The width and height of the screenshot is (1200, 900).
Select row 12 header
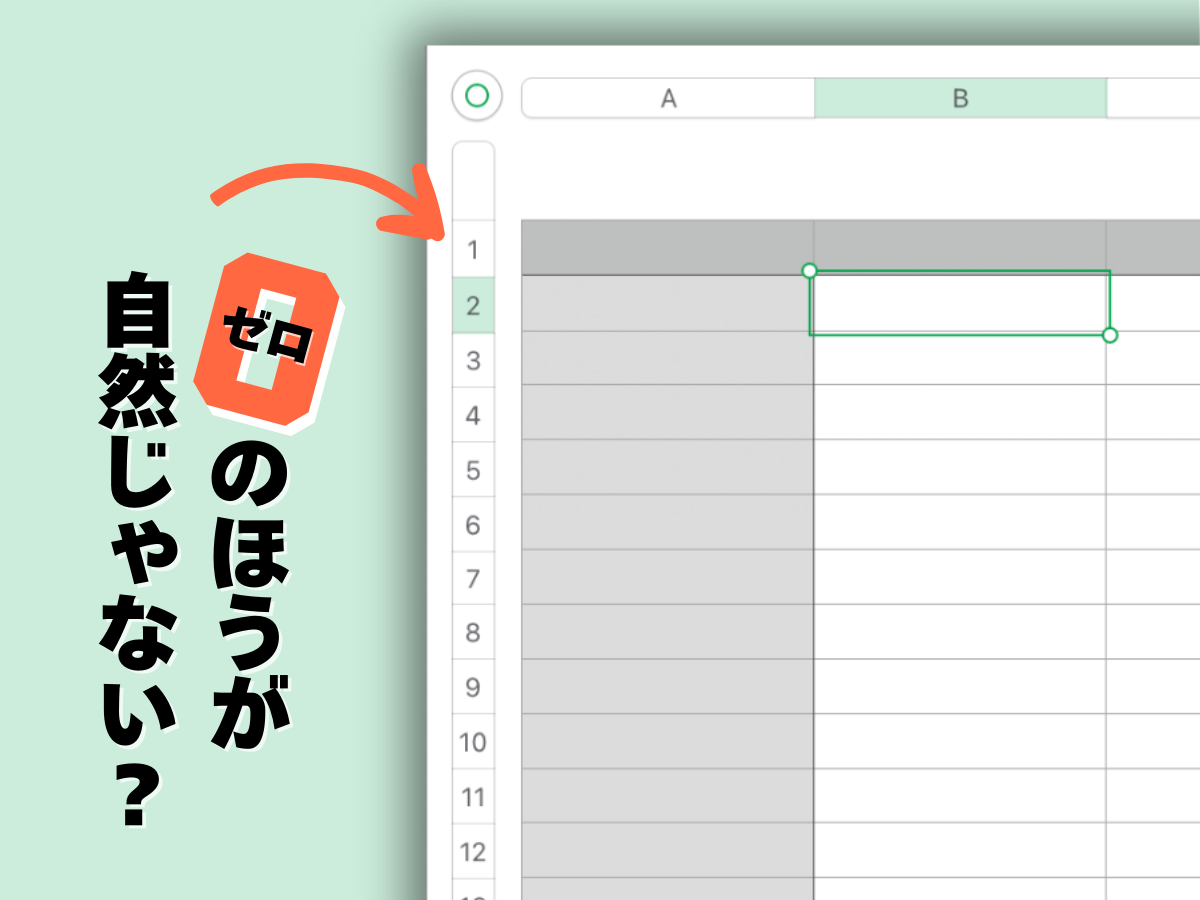pyautogui.click(x=474, y=852)
